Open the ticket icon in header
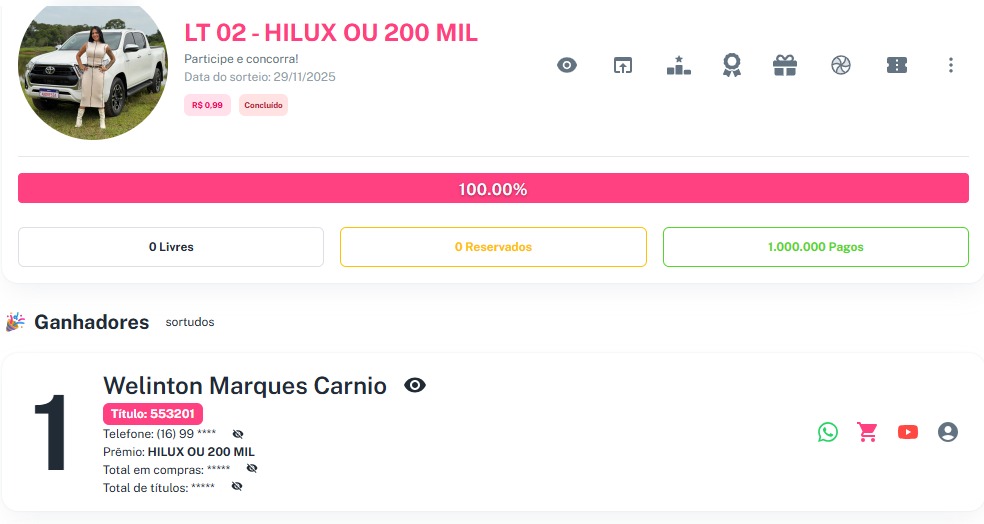 (x=897, y=66)
